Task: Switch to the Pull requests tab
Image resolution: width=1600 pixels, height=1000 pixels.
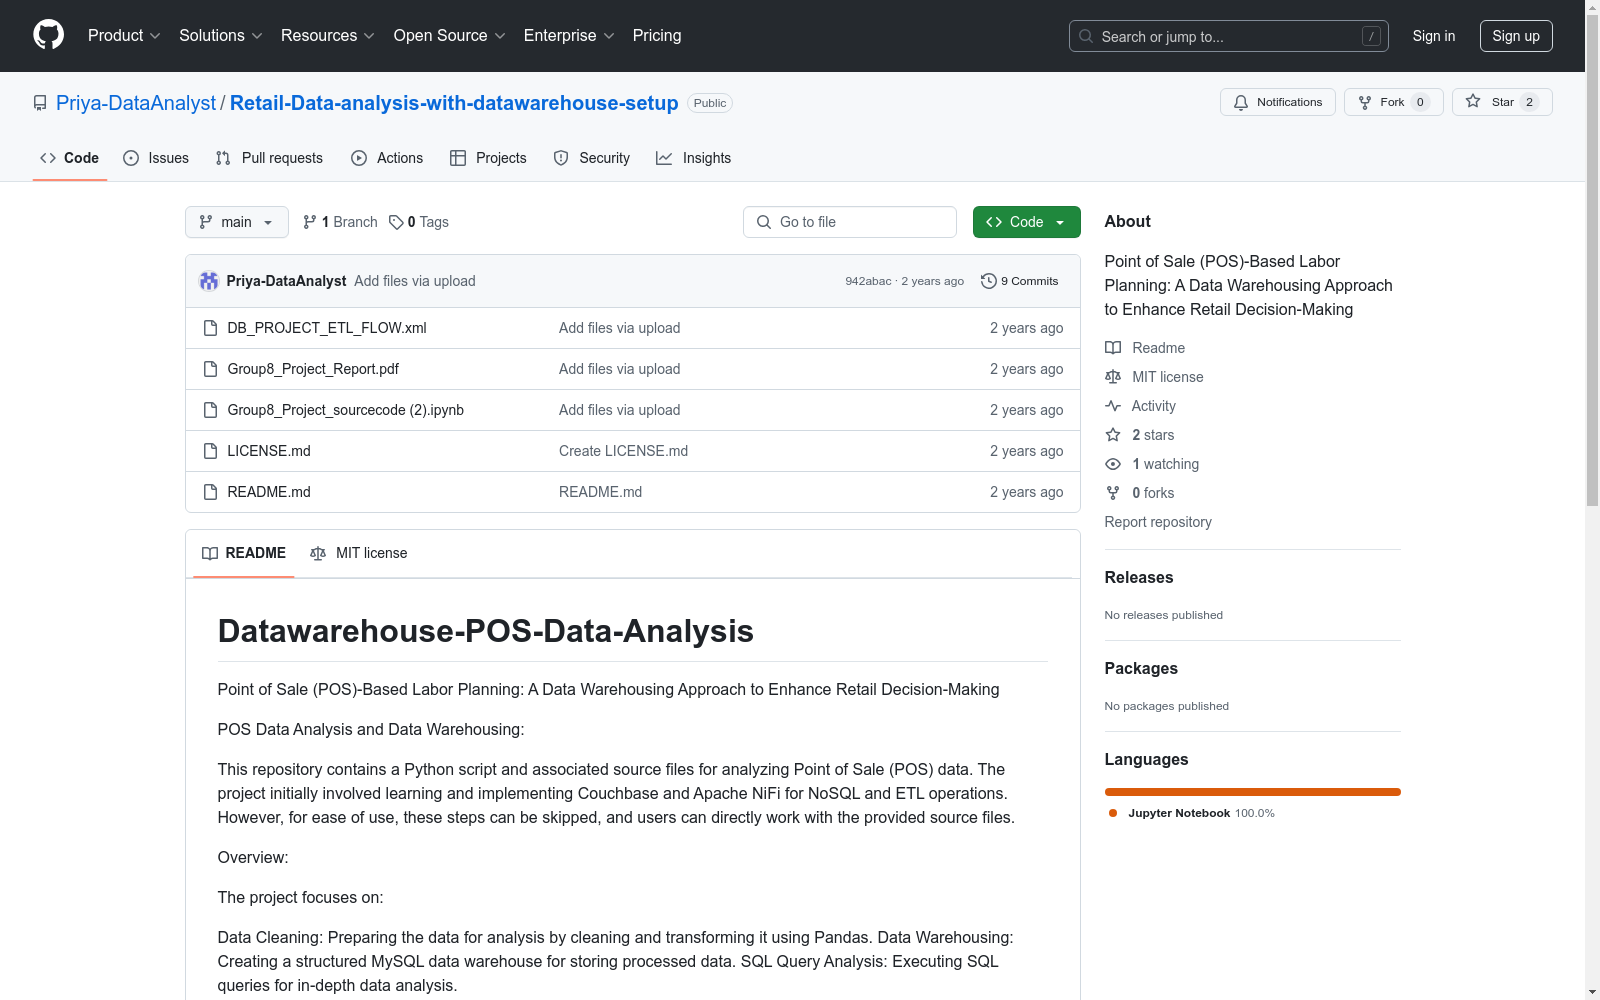Action: [x=269, y=158]
